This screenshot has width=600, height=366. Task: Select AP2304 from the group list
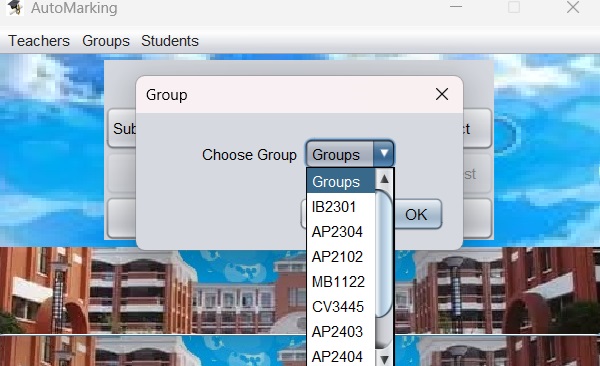point(341,232)
